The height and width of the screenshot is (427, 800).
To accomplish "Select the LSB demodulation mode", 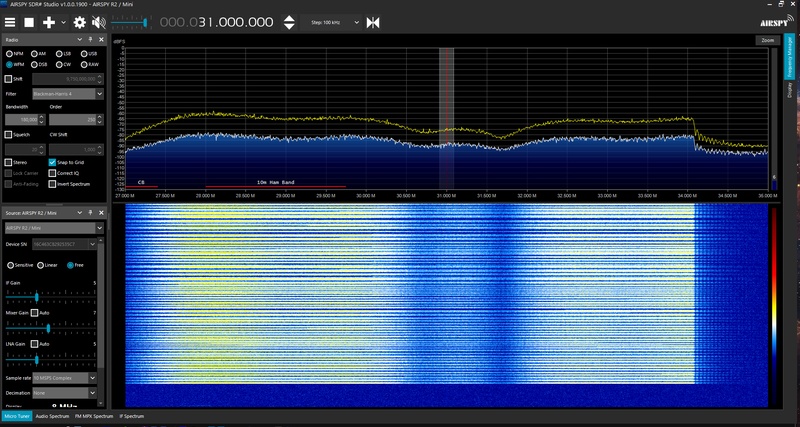I will pos(64,54).
